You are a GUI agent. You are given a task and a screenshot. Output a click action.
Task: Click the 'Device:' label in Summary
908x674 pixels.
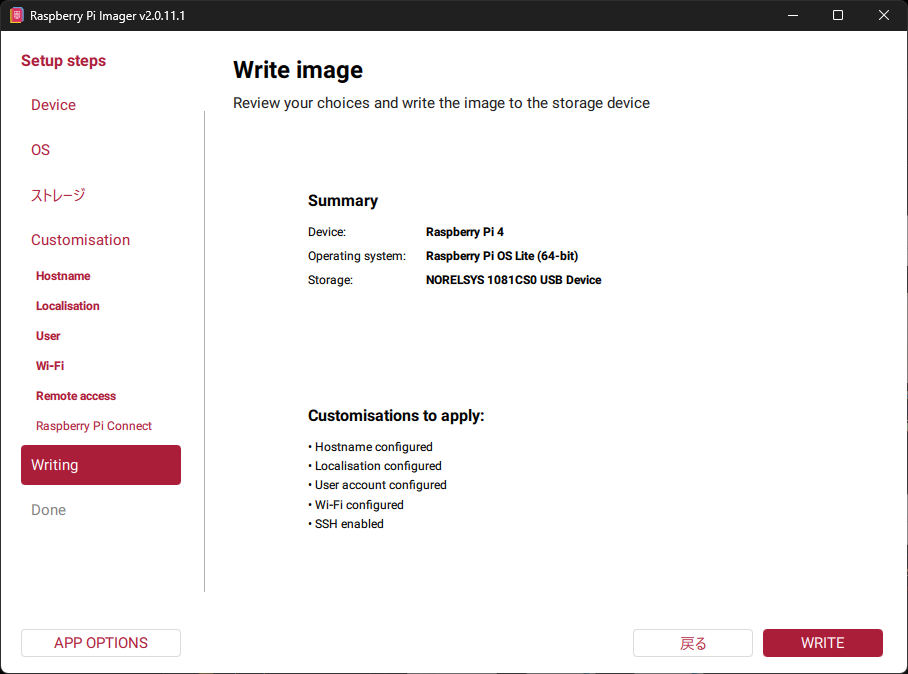327,232
